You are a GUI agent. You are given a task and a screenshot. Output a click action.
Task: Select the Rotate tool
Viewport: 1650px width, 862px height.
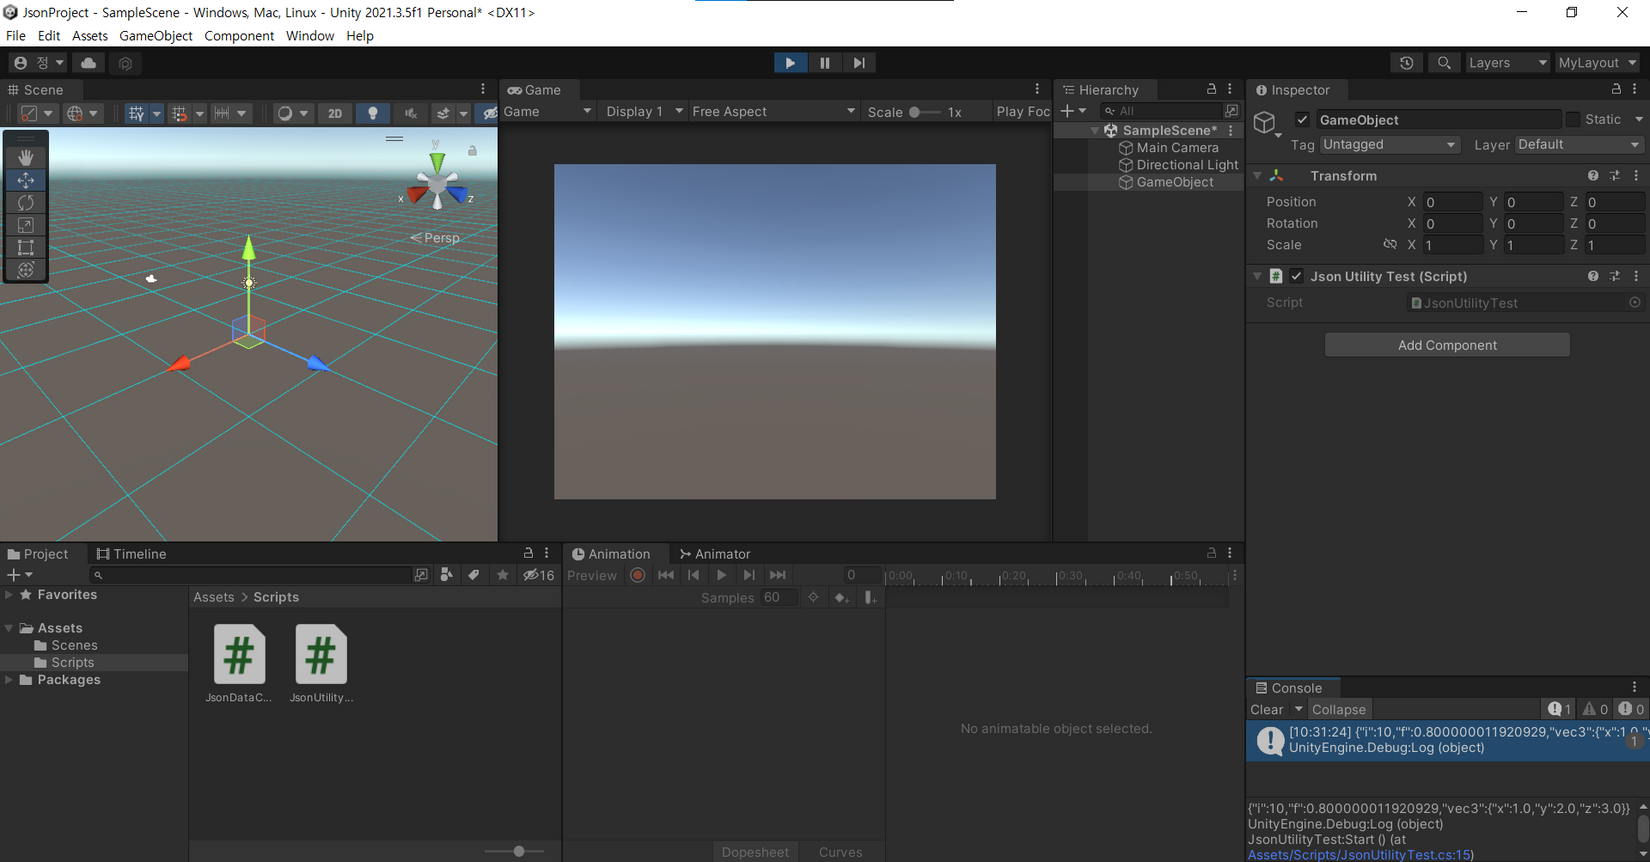click(26, 202)
